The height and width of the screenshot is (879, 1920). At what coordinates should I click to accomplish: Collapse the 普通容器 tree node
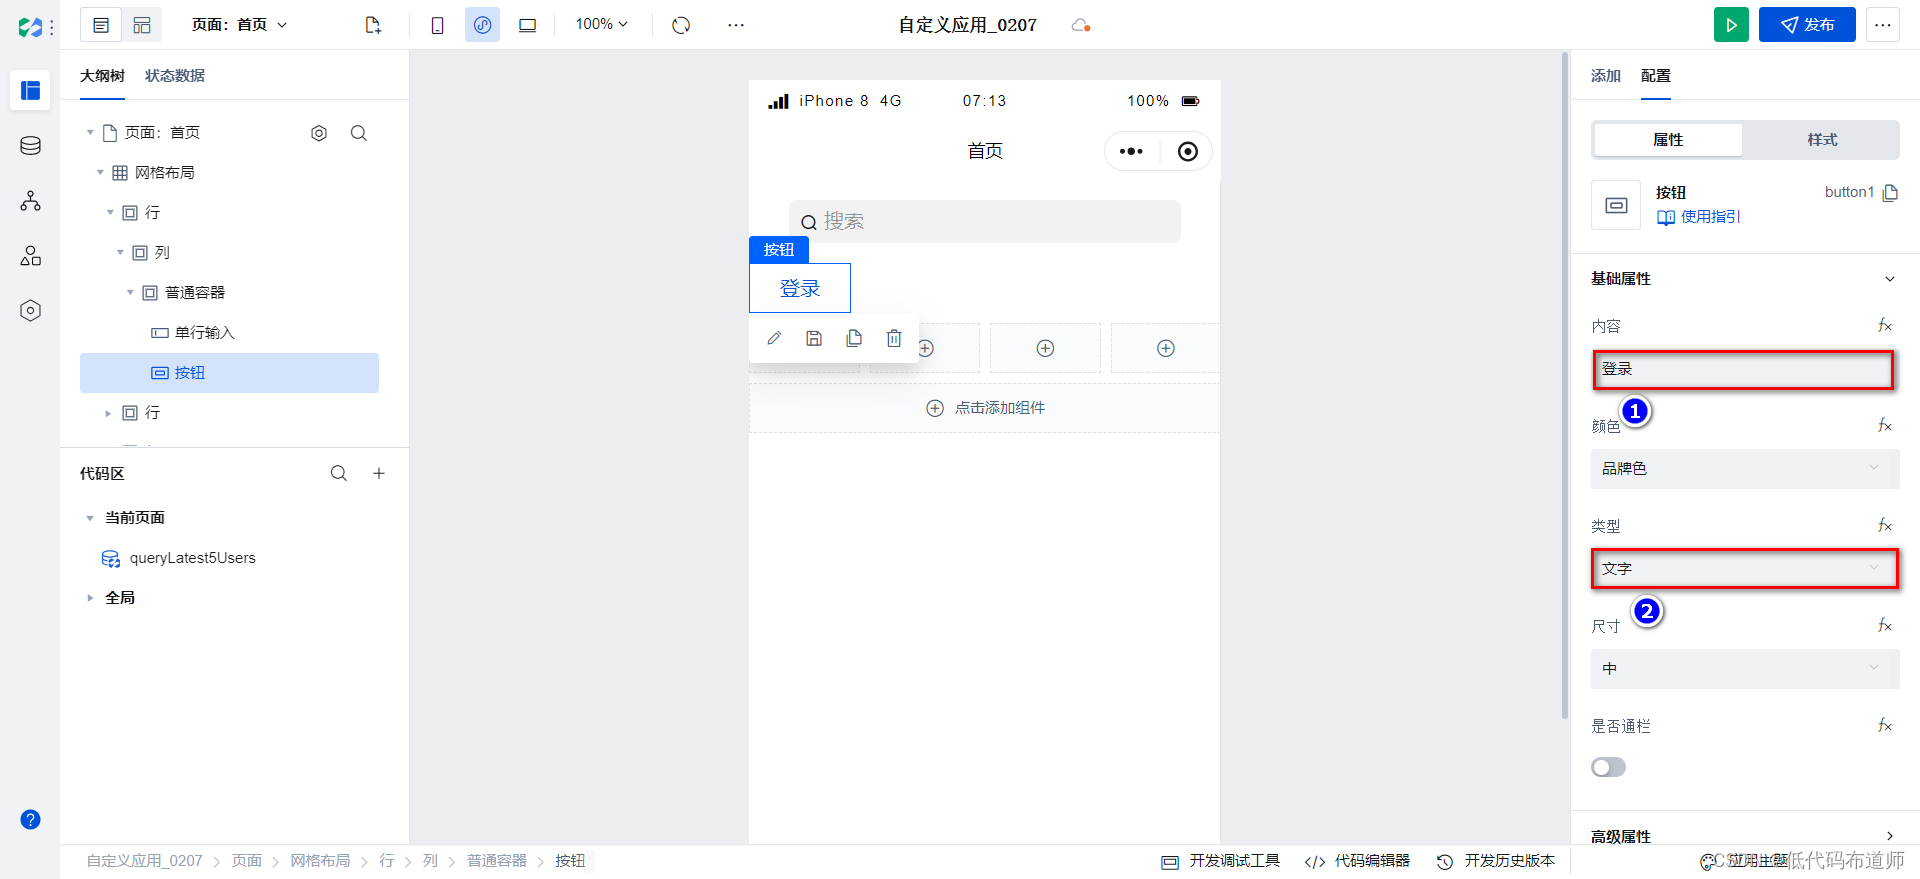(x=130, y=293)
